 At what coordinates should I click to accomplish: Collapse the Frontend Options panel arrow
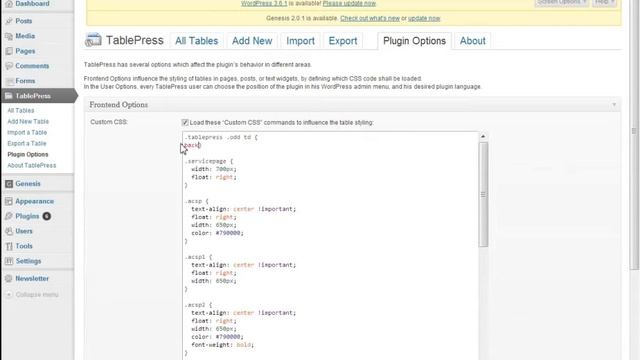point(614,105)
